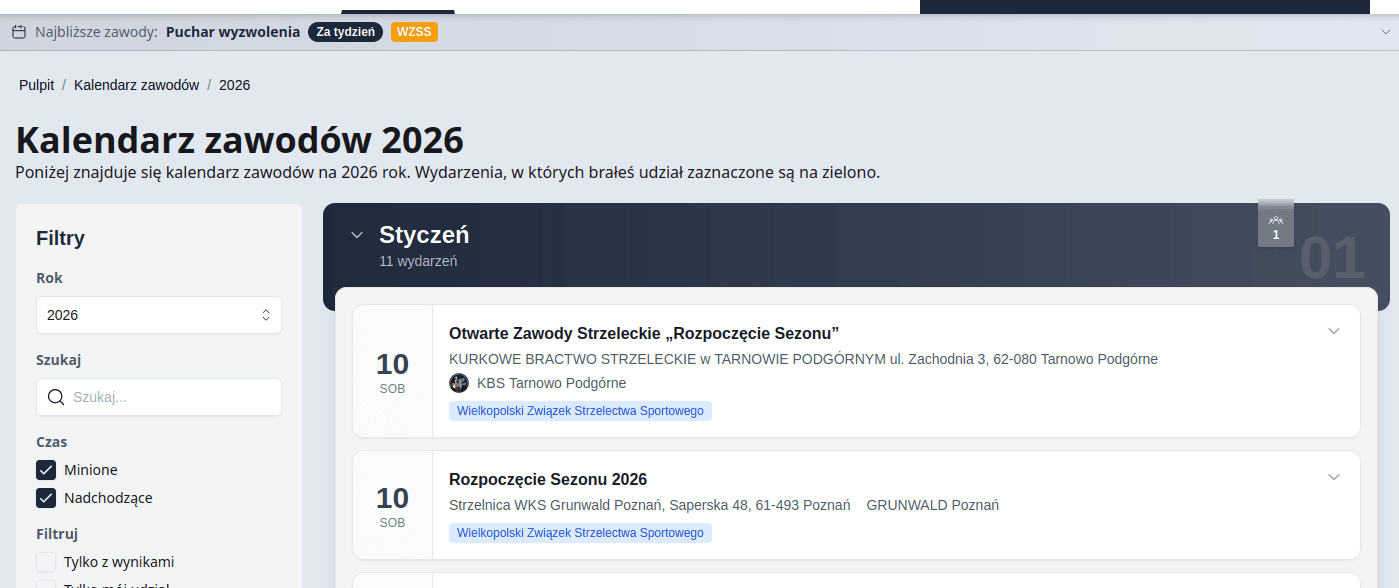Click the magnifier icon in the search box
The height and width of the screenshot is (588, 1399).
56,397
